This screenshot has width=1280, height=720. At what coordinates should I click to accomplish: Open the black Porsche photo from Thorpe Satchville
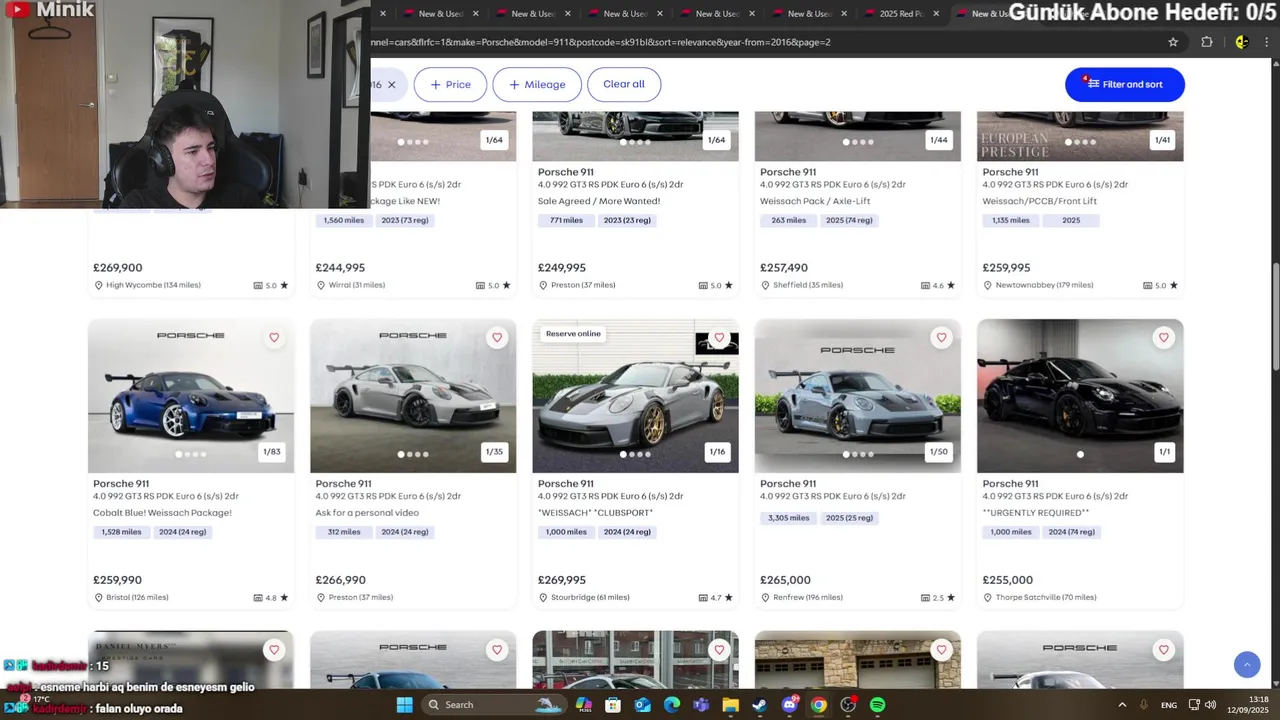1080,396
